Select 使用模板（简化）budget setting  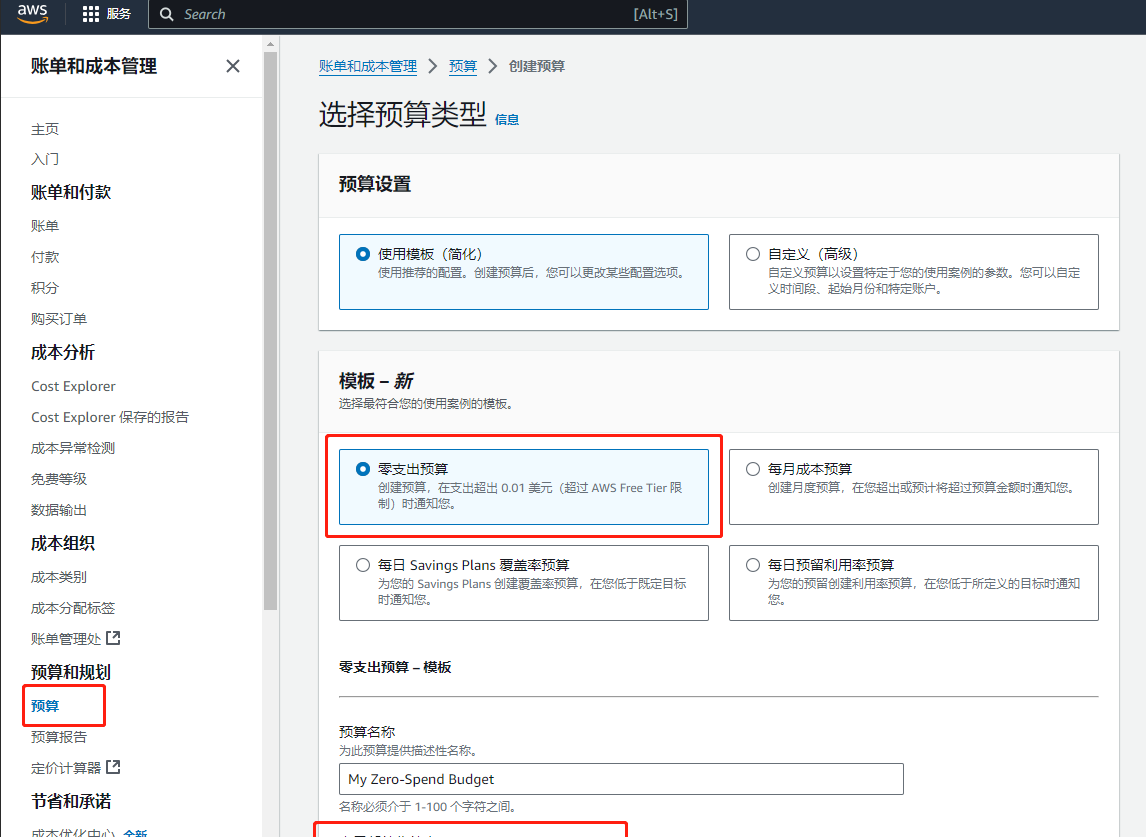(x=362, y=253)
